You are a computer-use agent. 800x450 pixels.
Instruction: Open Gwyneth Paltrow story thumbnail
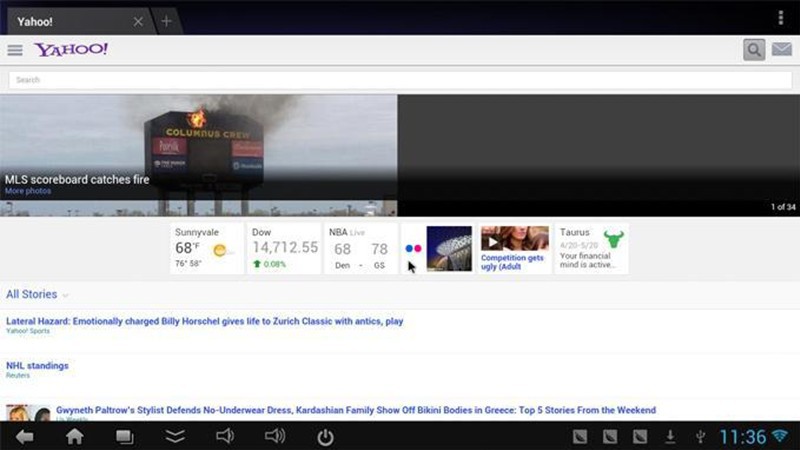click(x=28, y=413)
